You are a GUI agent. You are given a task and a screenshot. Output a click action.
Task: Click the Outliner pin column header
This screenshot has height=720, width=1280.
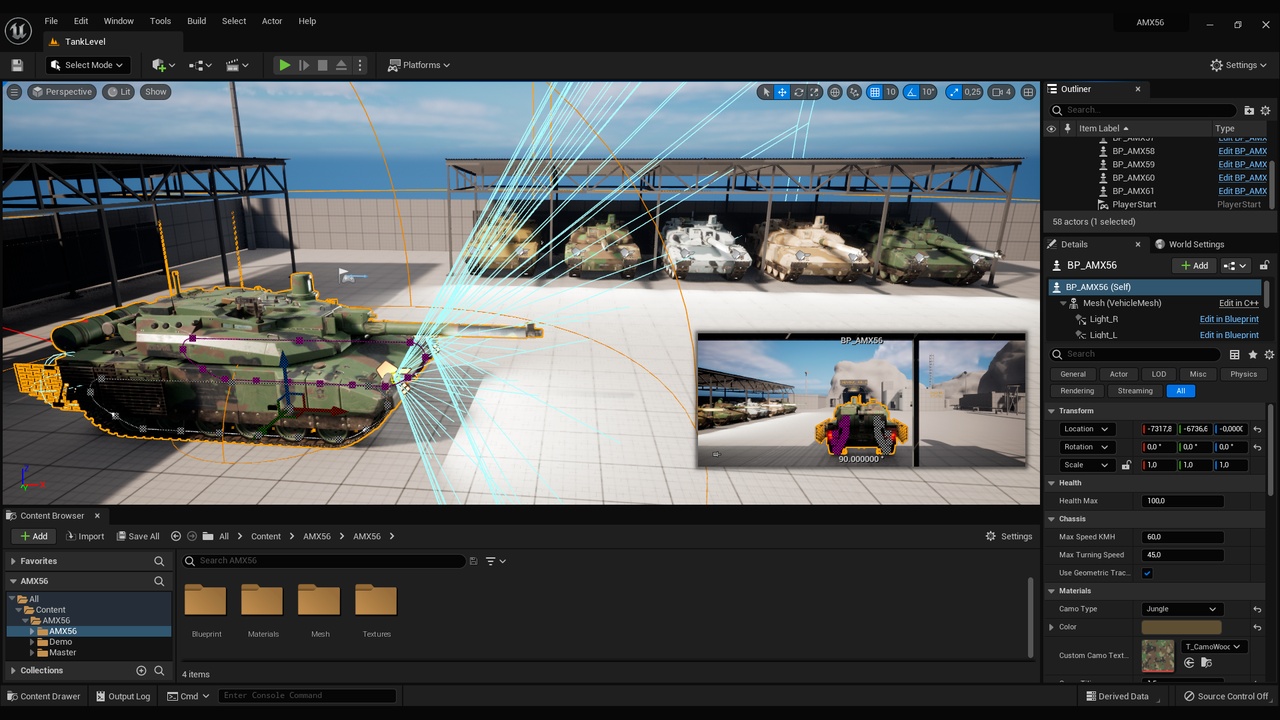pyautogui.click(x=1068, y=129)
